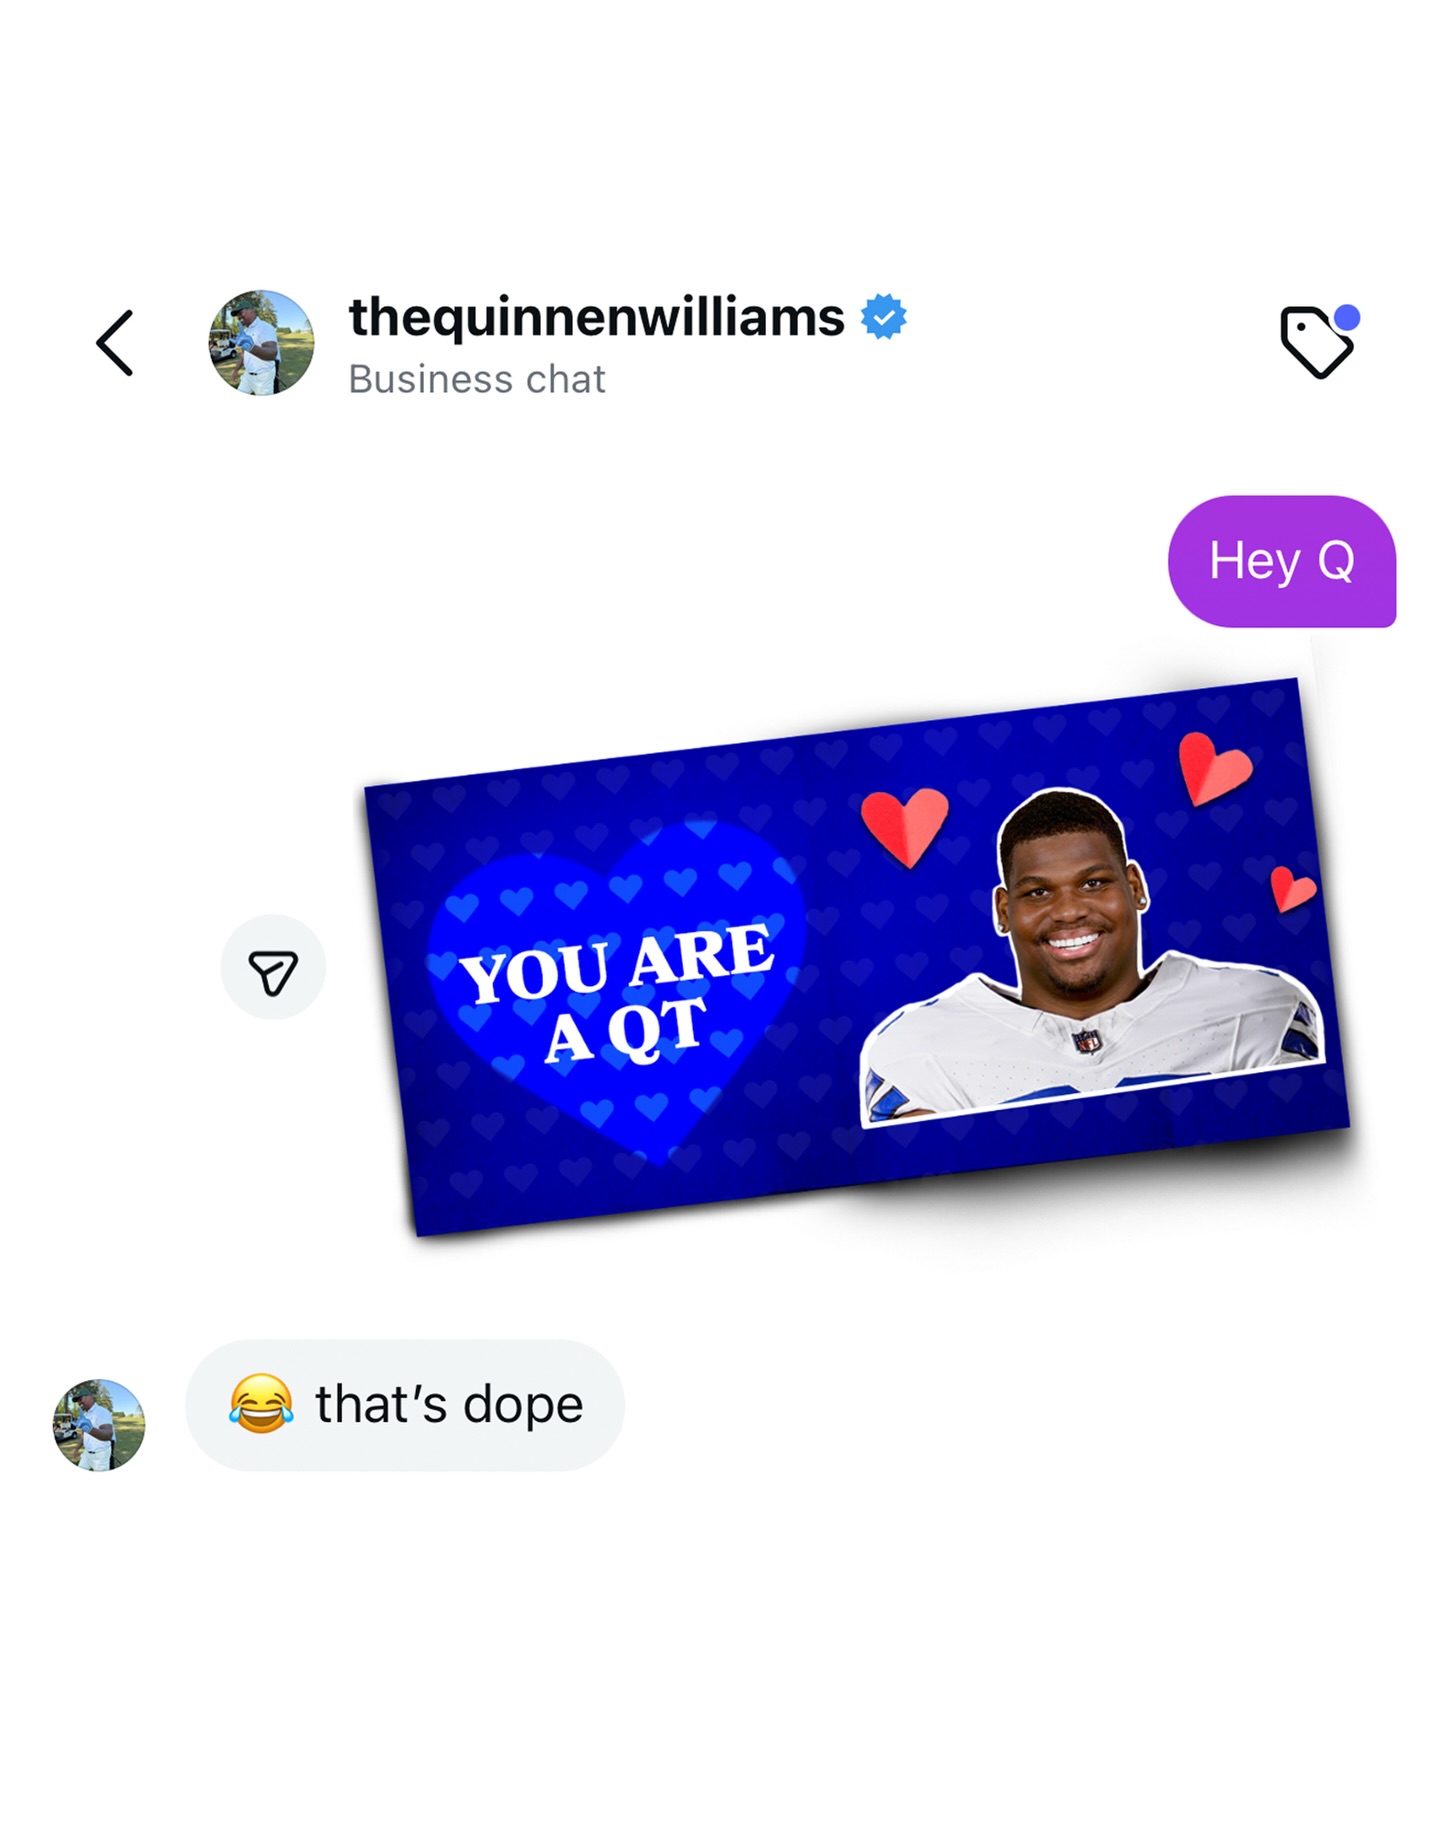
Task: Tap the small avatar beside the reply
Action: click(x=99, y=1425)
